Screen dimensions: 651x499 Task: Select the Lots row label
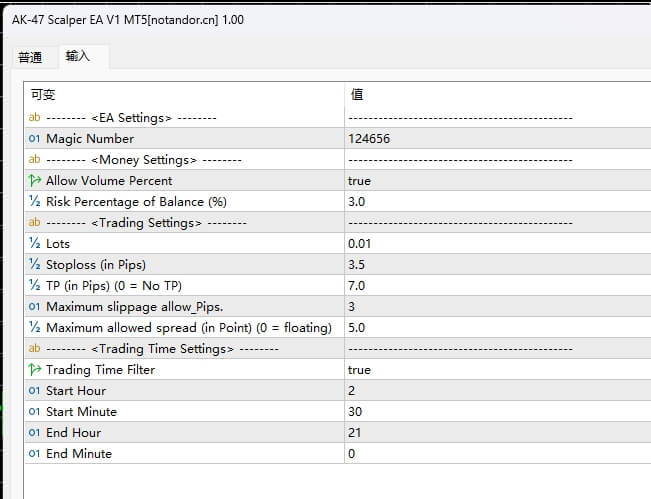(x=58, y=244)
